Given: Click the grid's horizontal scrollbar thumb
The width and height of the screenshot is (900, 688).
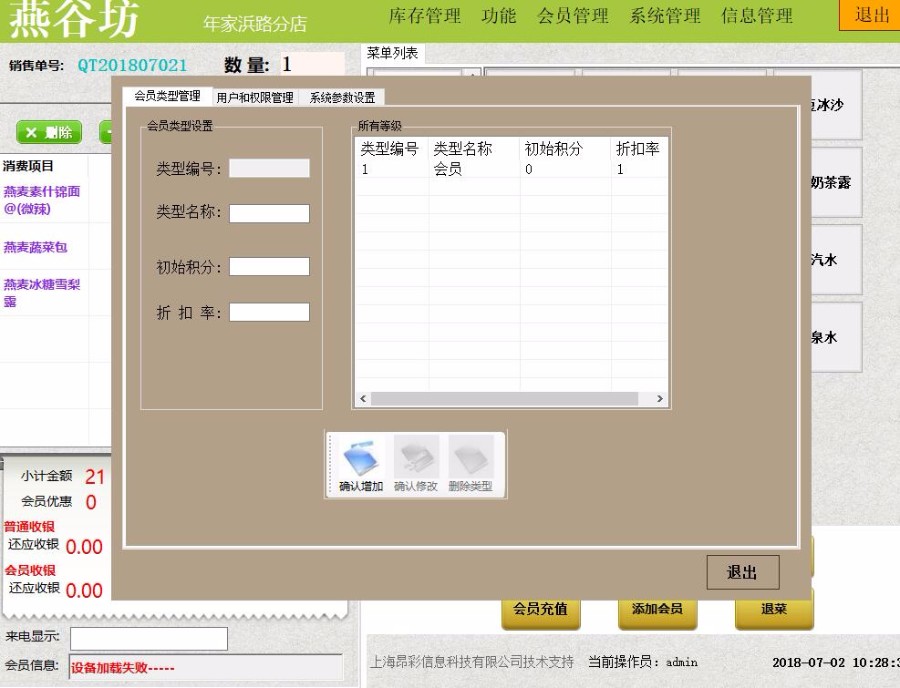Looking at the screenshot, I should [505, 398].
